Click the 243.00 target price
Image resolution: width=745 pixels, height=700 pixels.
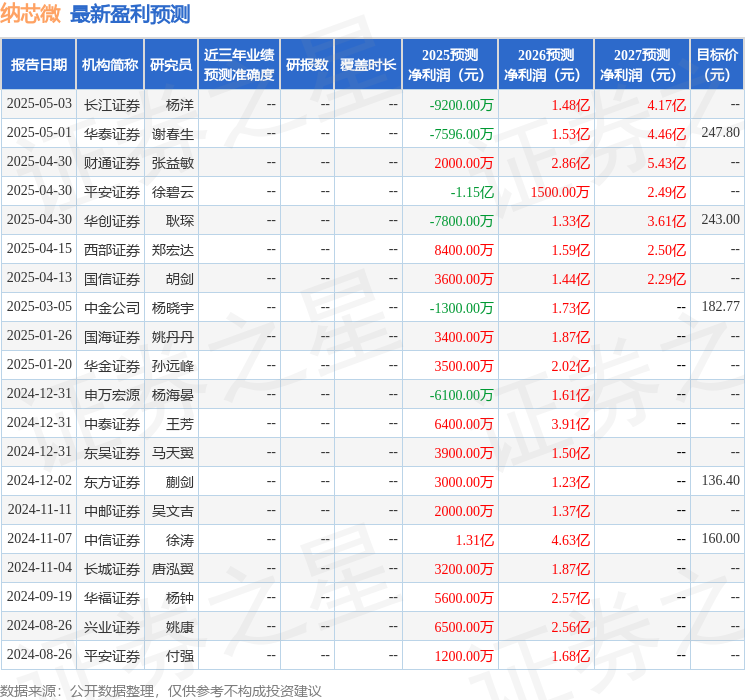(720, 220)
